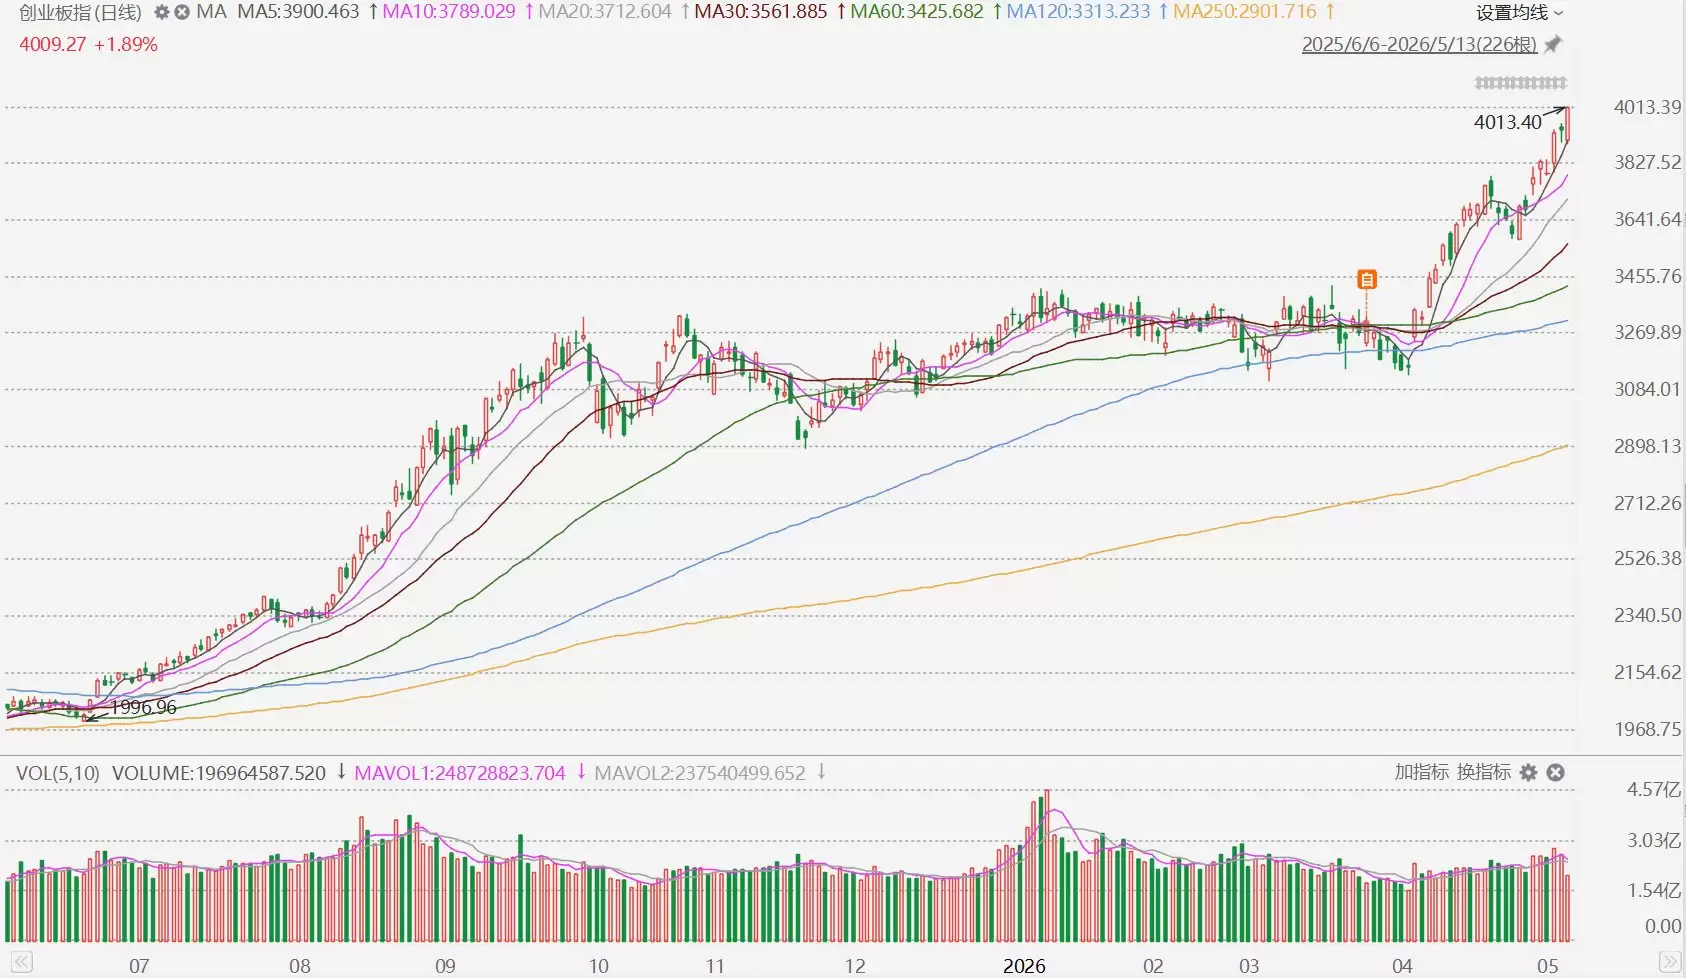Jump chart back with bottom-left double arrow
This screenshot has height=978, width=1686.
click(x=22, y=963)
